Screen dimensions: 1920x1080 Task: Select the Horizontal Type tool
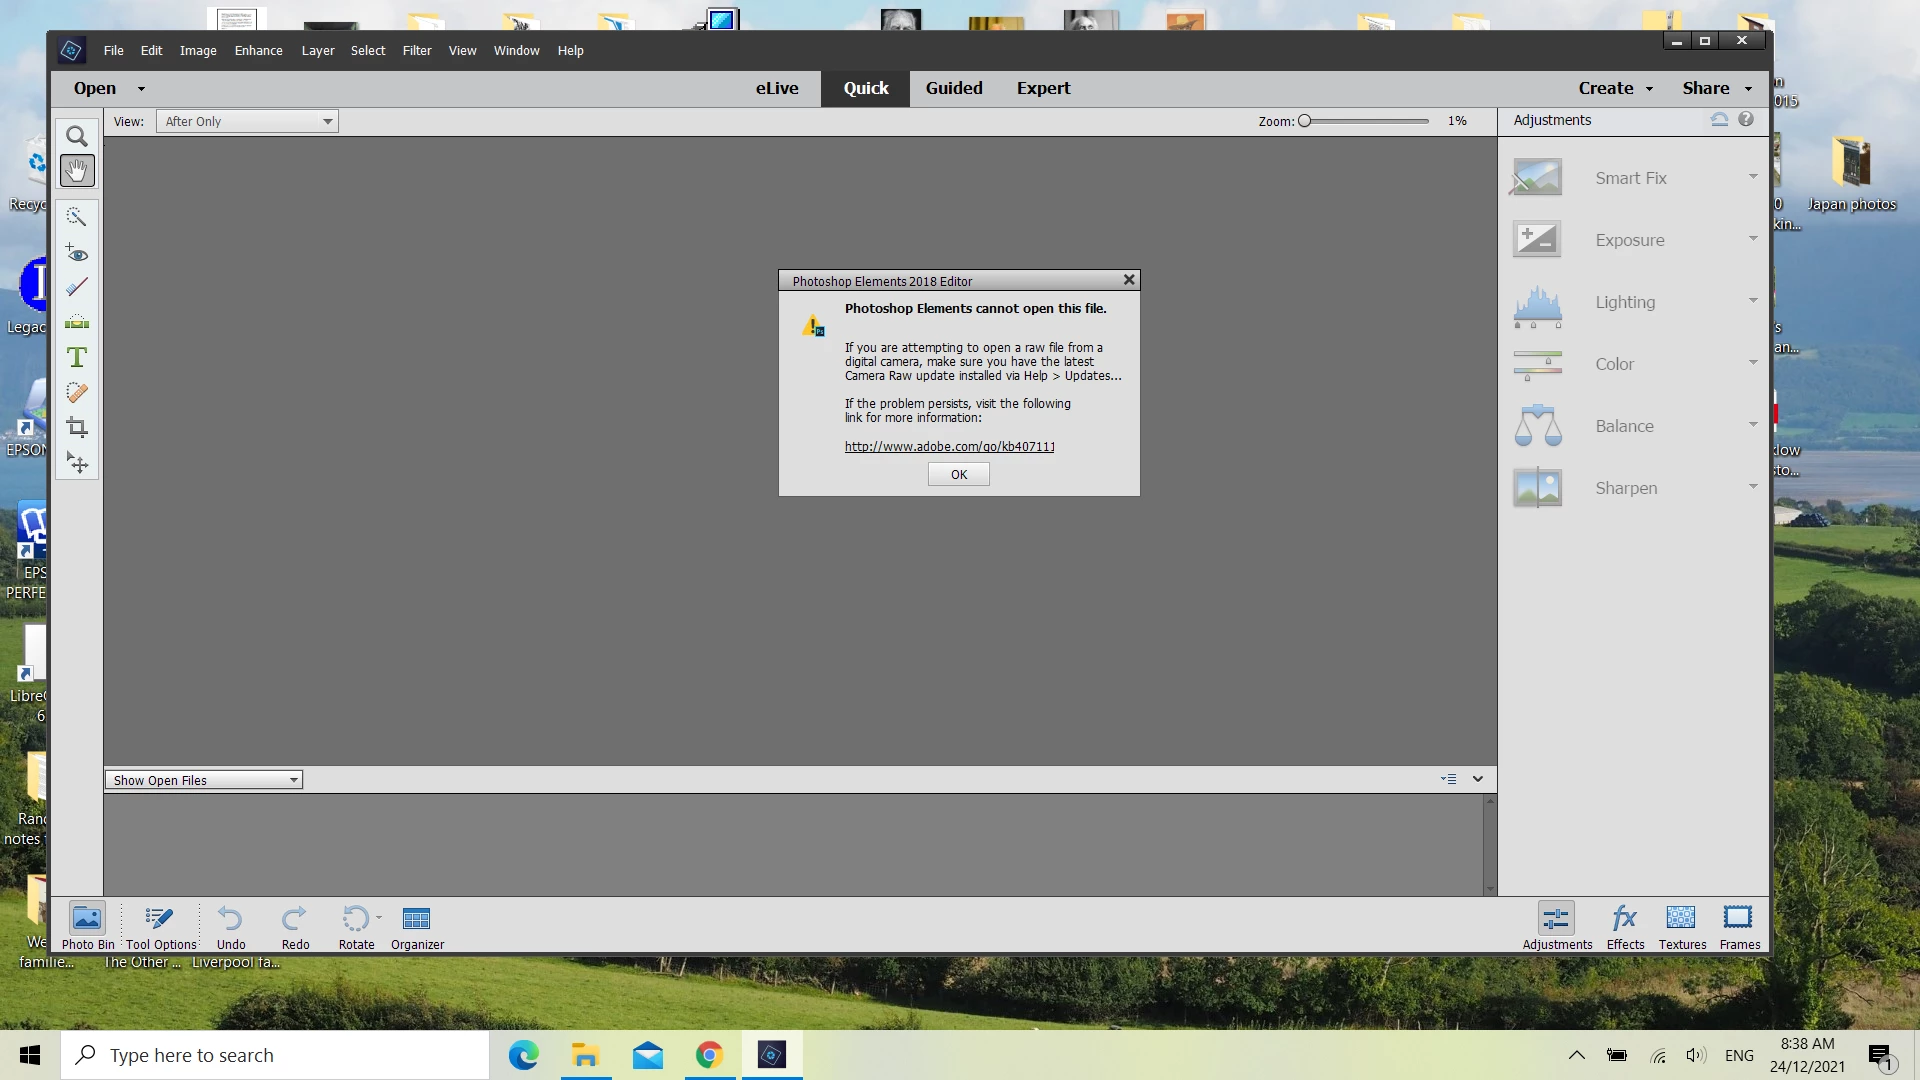point(77,357)
